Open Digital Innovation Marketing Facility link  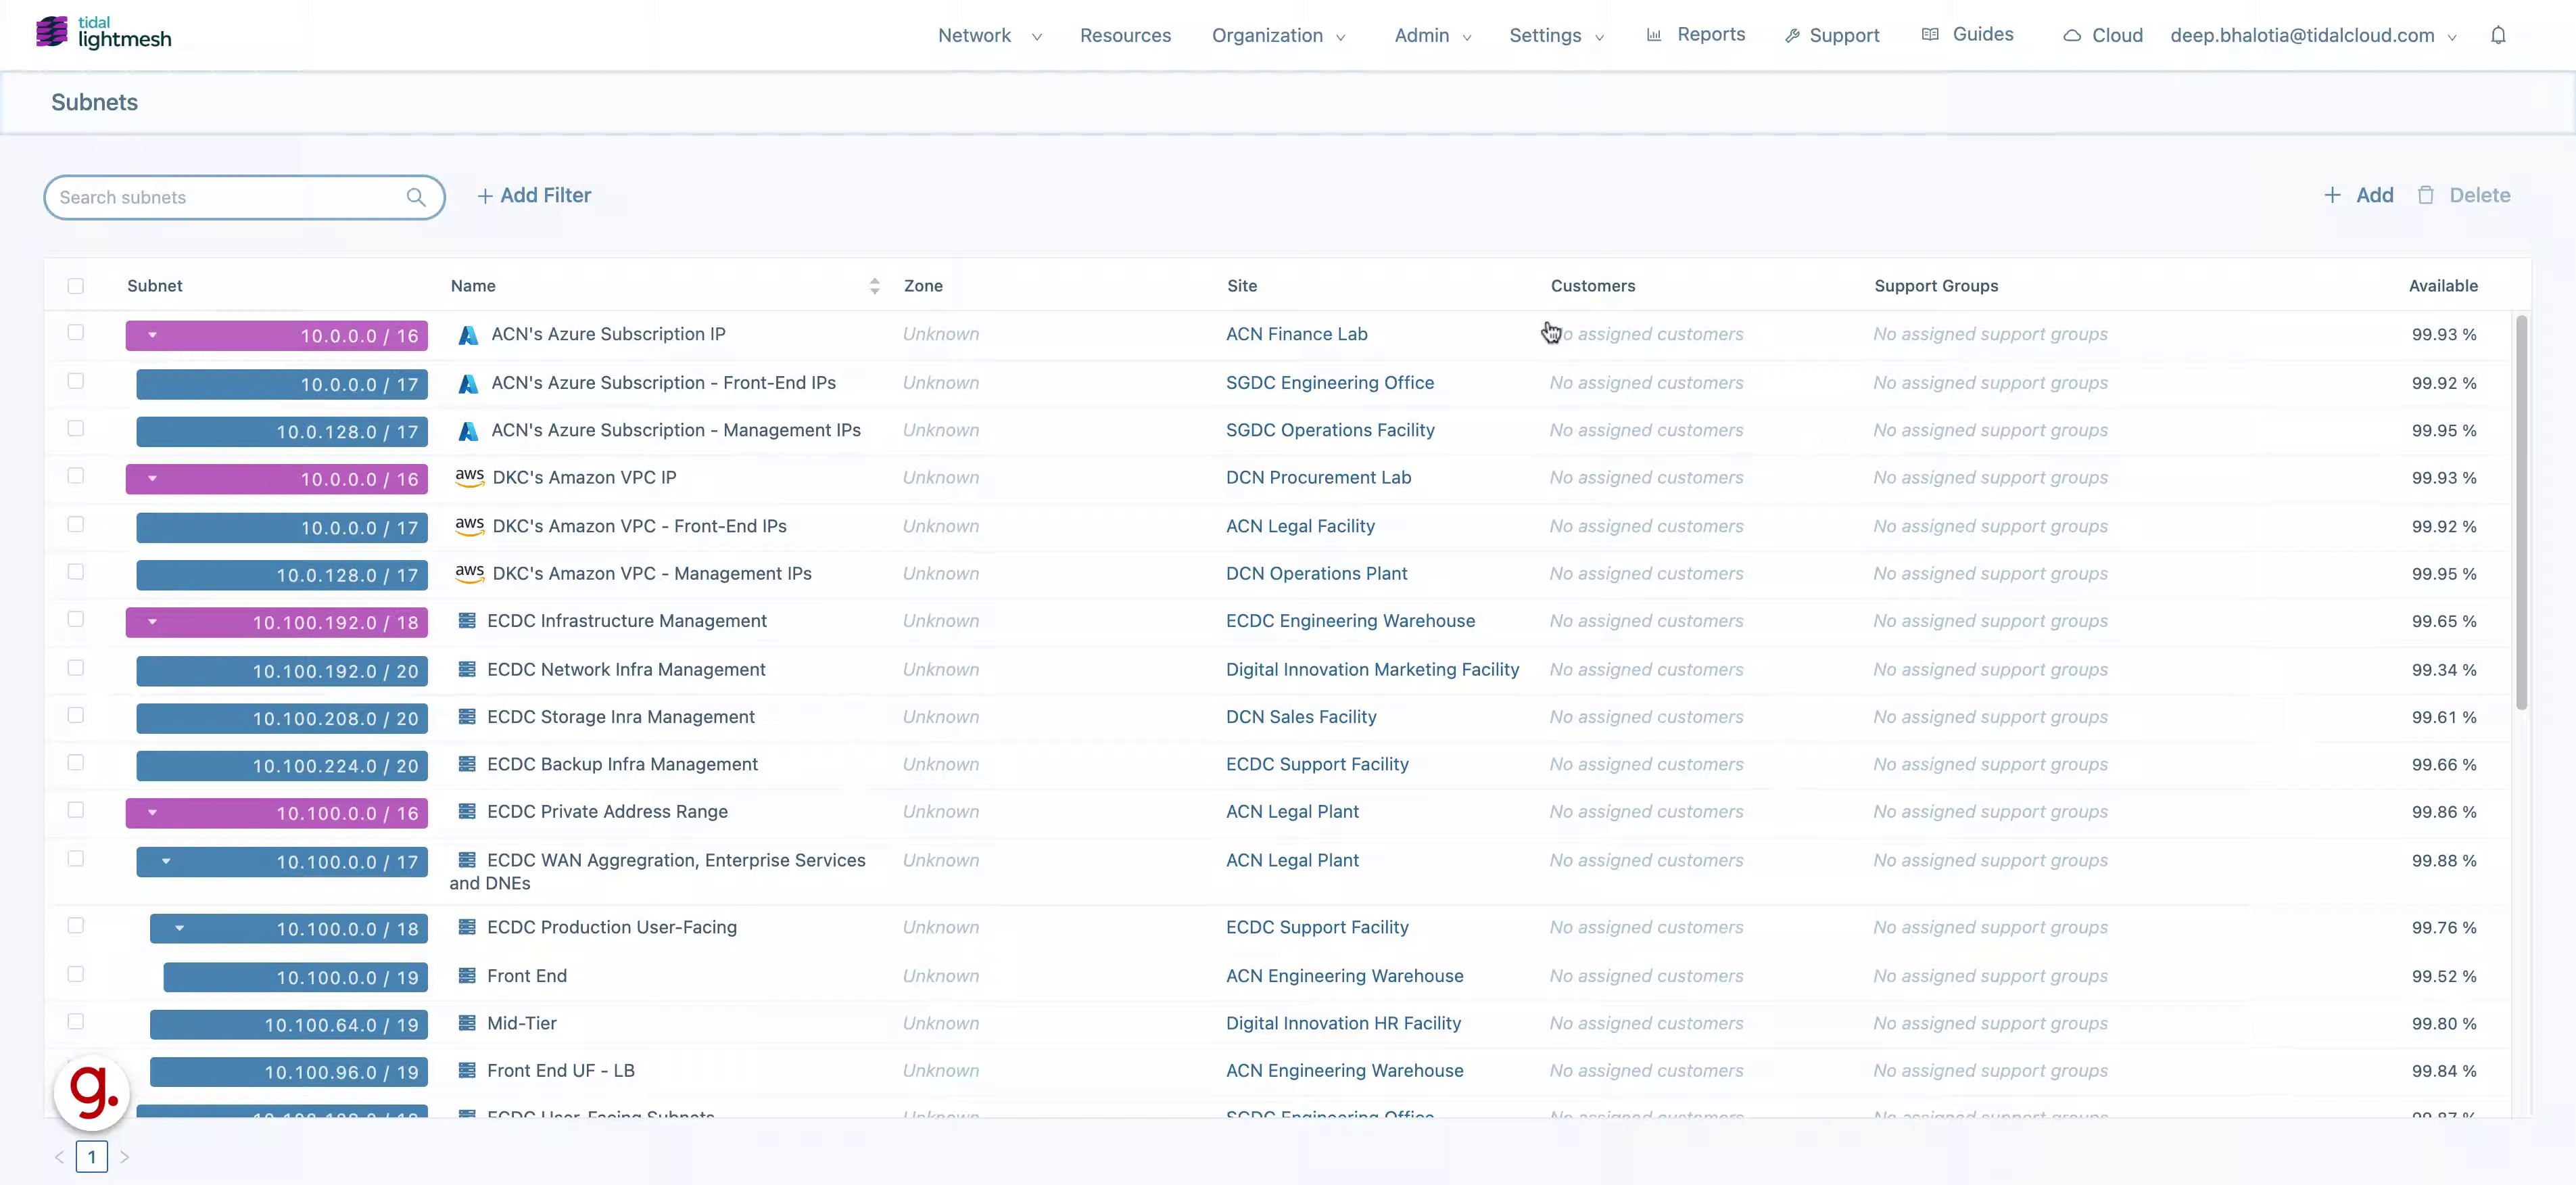click(1372, 669)
